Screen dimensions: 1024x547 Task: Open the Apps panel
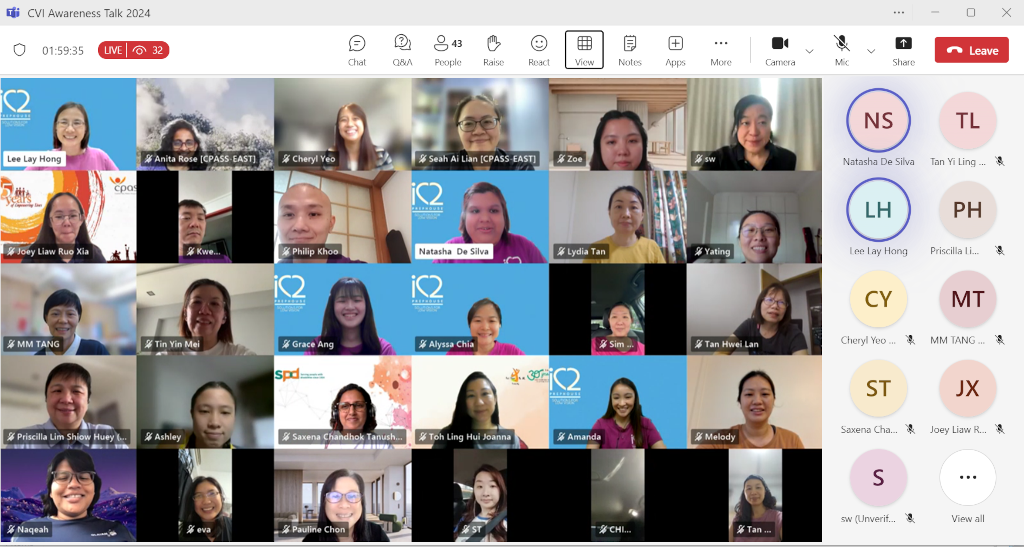pos(675,50)
